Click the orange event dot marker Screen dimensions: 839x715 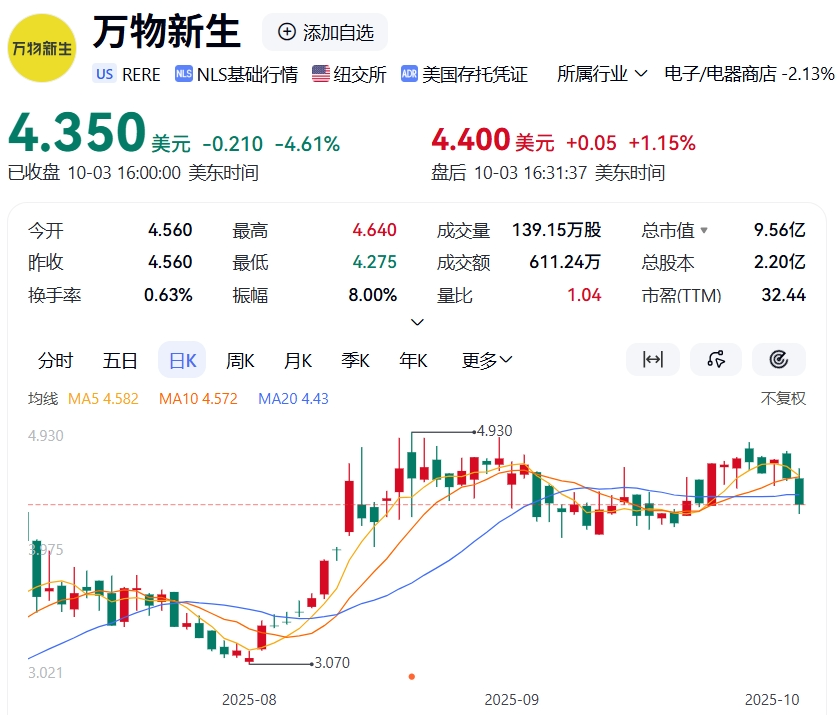tap(411, 676)
